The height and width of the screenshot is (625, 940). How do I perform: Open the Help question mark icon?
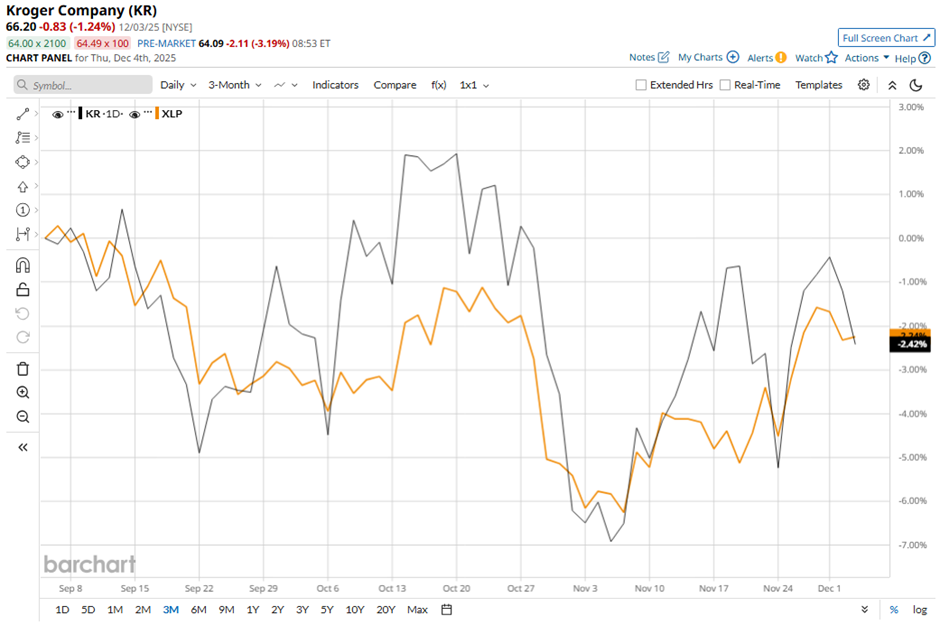pyautogui.click(x=924, y=58)
